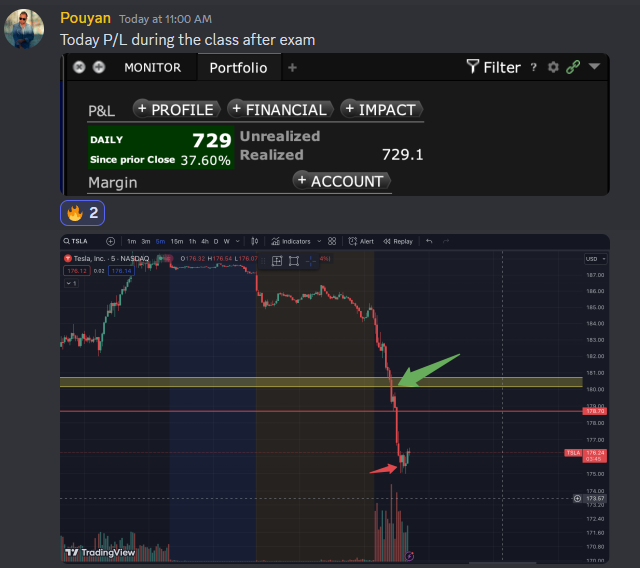Viewport: 640px width, 568px height.
Task: Click the question mark help icon
Action: [533, 67]
